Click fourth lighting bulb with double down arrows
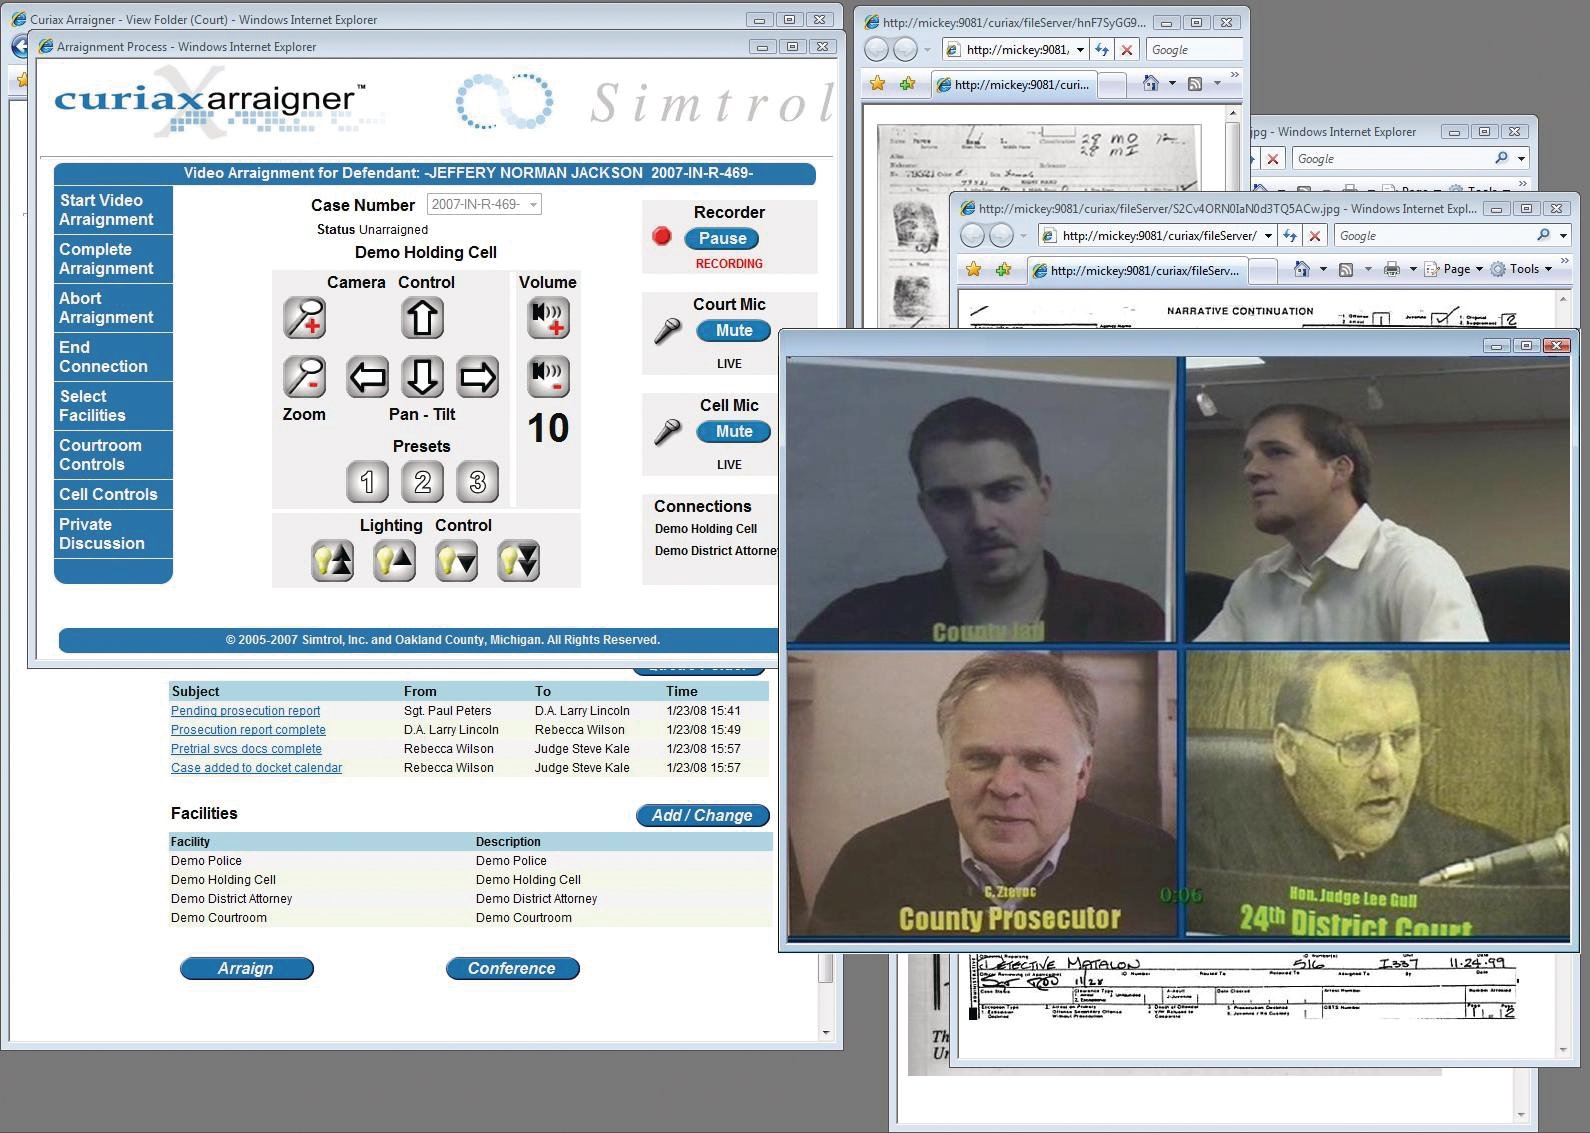Viewport: 1590px width, 1133px height. [518, 561]
